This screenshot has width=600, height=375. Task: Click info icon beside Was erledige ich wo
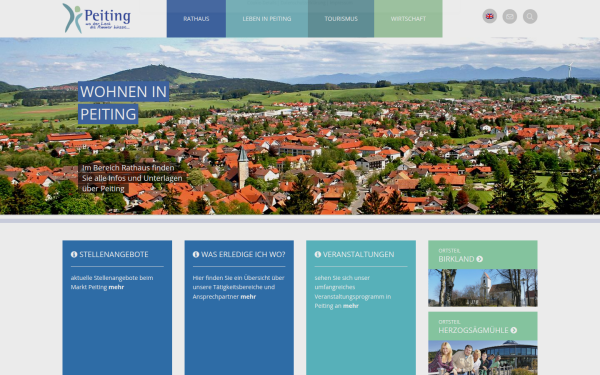(x=196, y=254)
